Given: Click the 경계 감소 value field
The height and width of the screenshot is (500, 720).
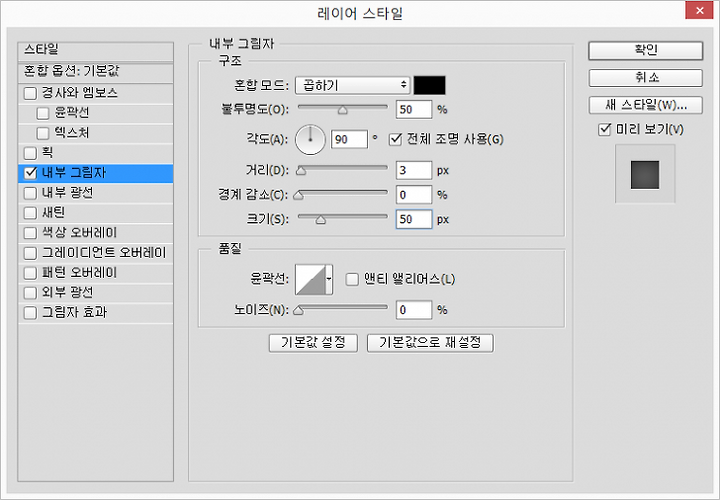Looking at the screenshot, I should click(414, 195).
